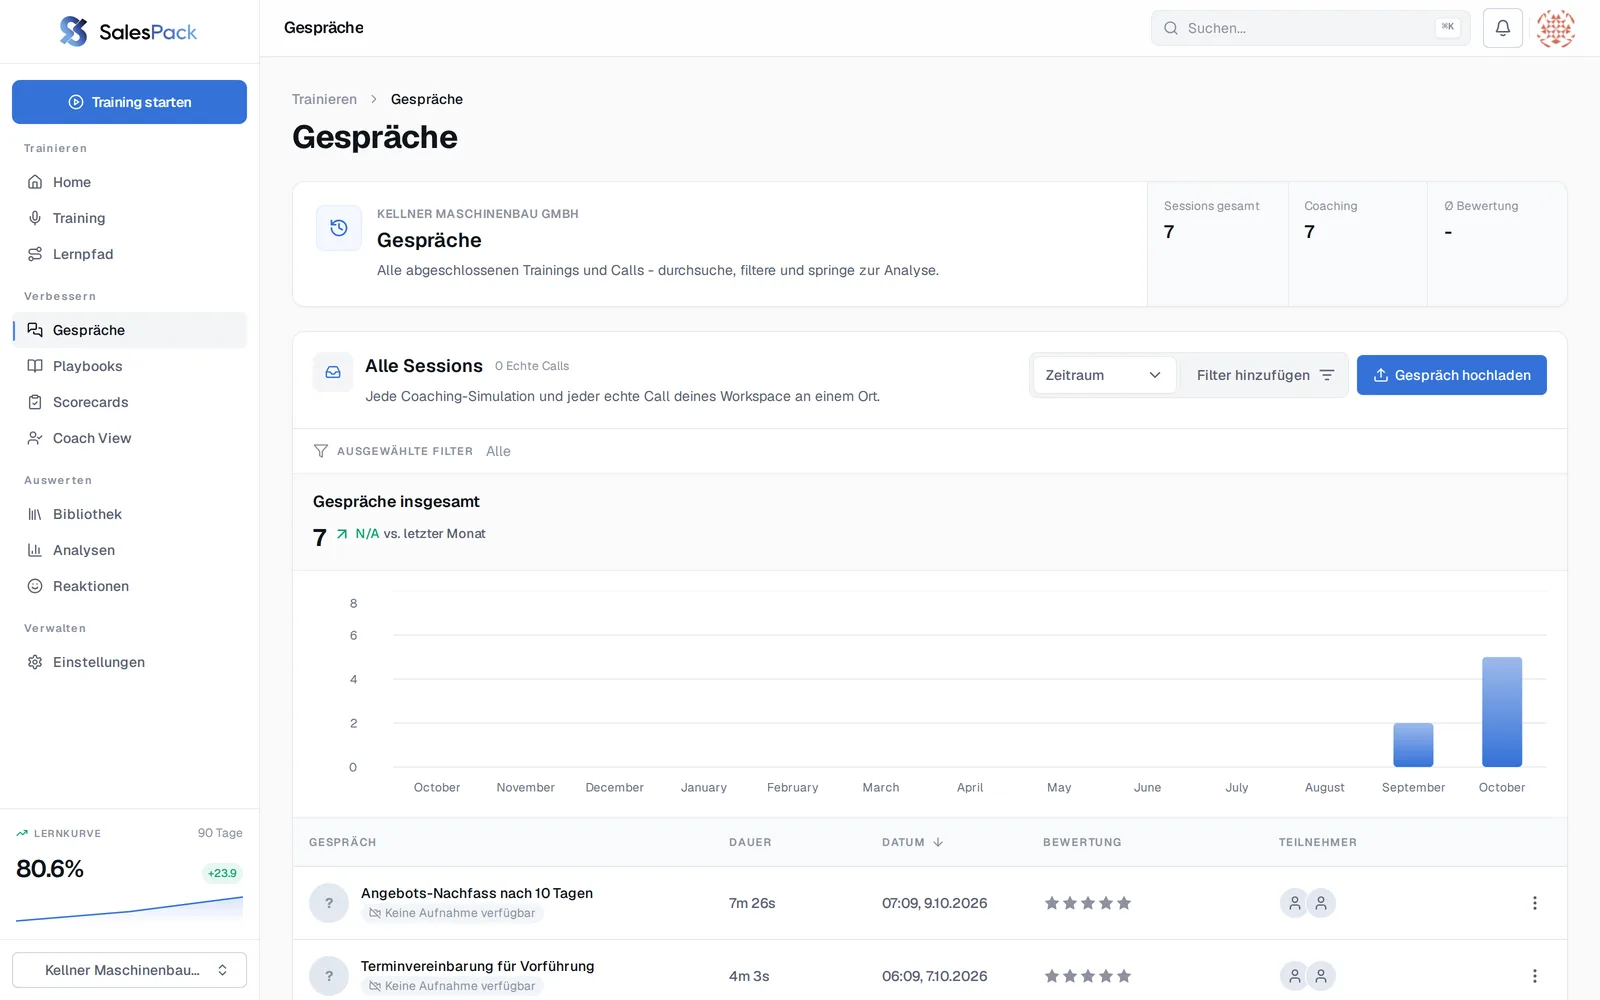Click the October chart bar on right
Image resolution: width=1600 pixels, height=1000 pixels.
click(1502, 712)
